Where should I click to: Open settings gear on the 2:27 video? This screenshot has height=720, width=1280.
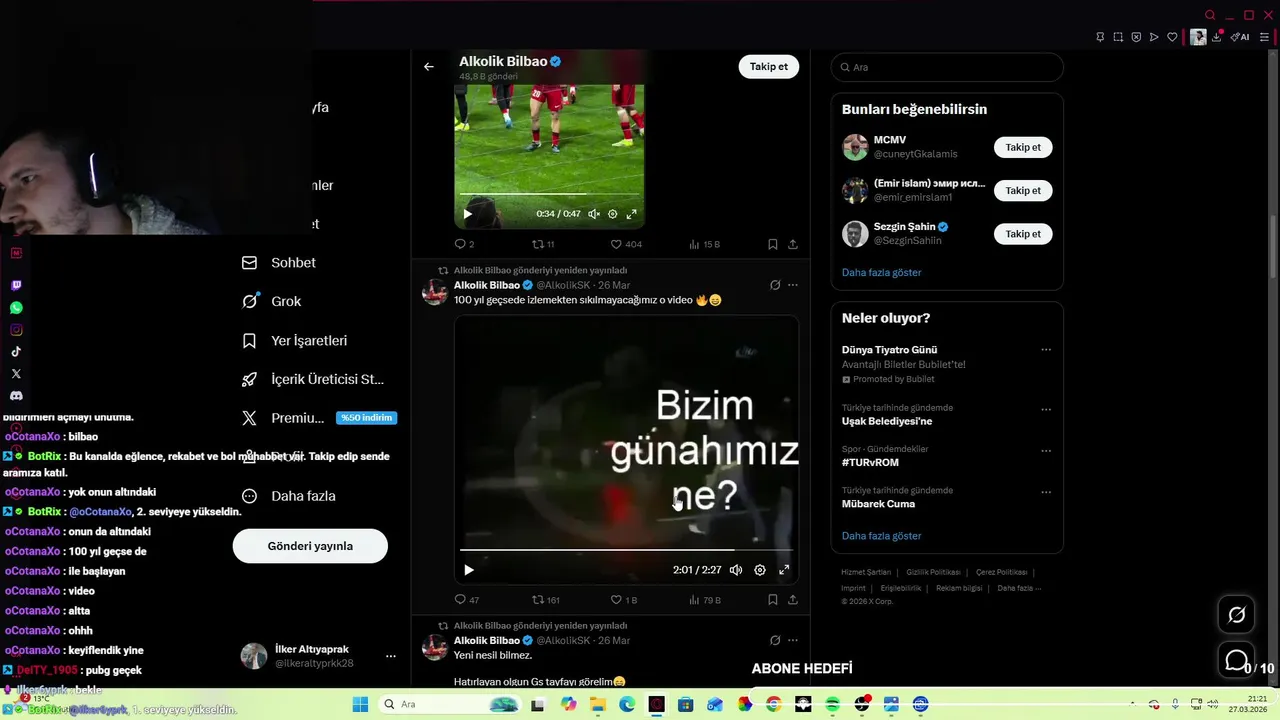click(x=760, y=570)
